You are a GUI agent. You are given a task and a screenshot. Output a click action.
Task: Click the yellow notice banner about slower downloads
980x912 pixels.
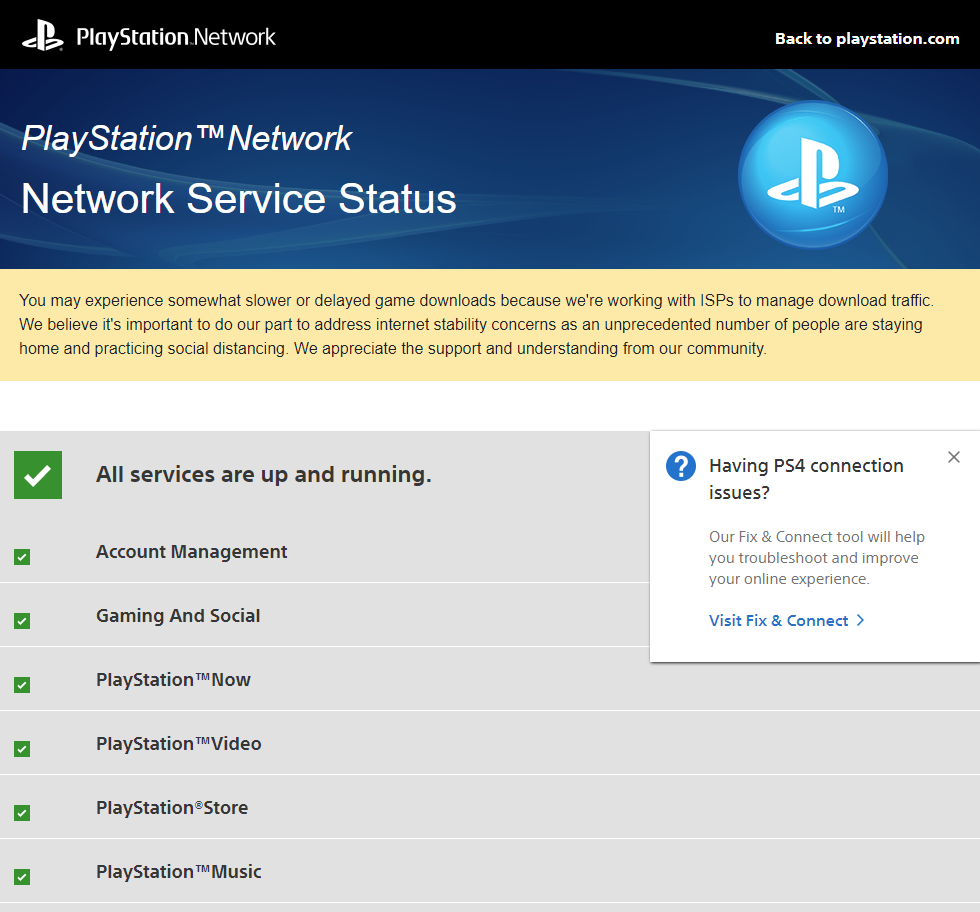coord(490,324)
